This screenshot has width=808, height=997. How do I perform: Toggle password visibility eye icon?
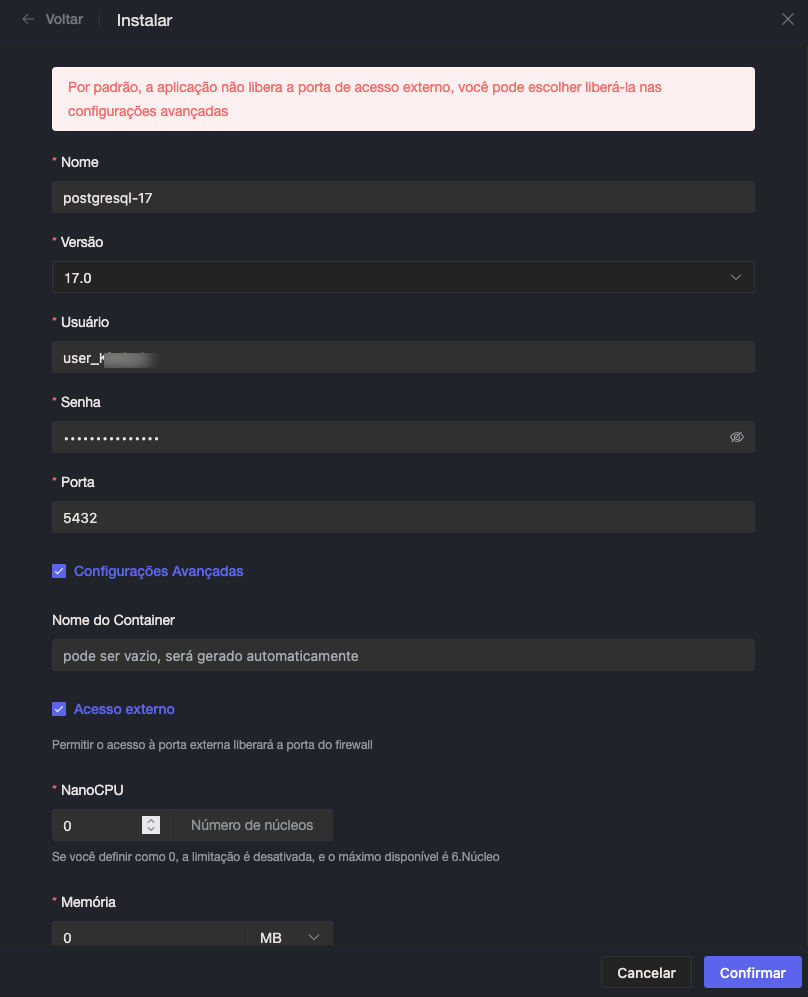(x=737, y=437)
